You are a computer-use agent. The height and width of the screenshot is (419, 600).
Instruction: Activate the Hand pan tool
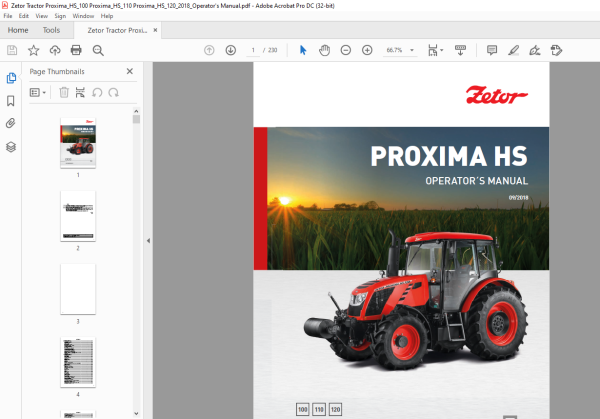(x=324, y=50)
